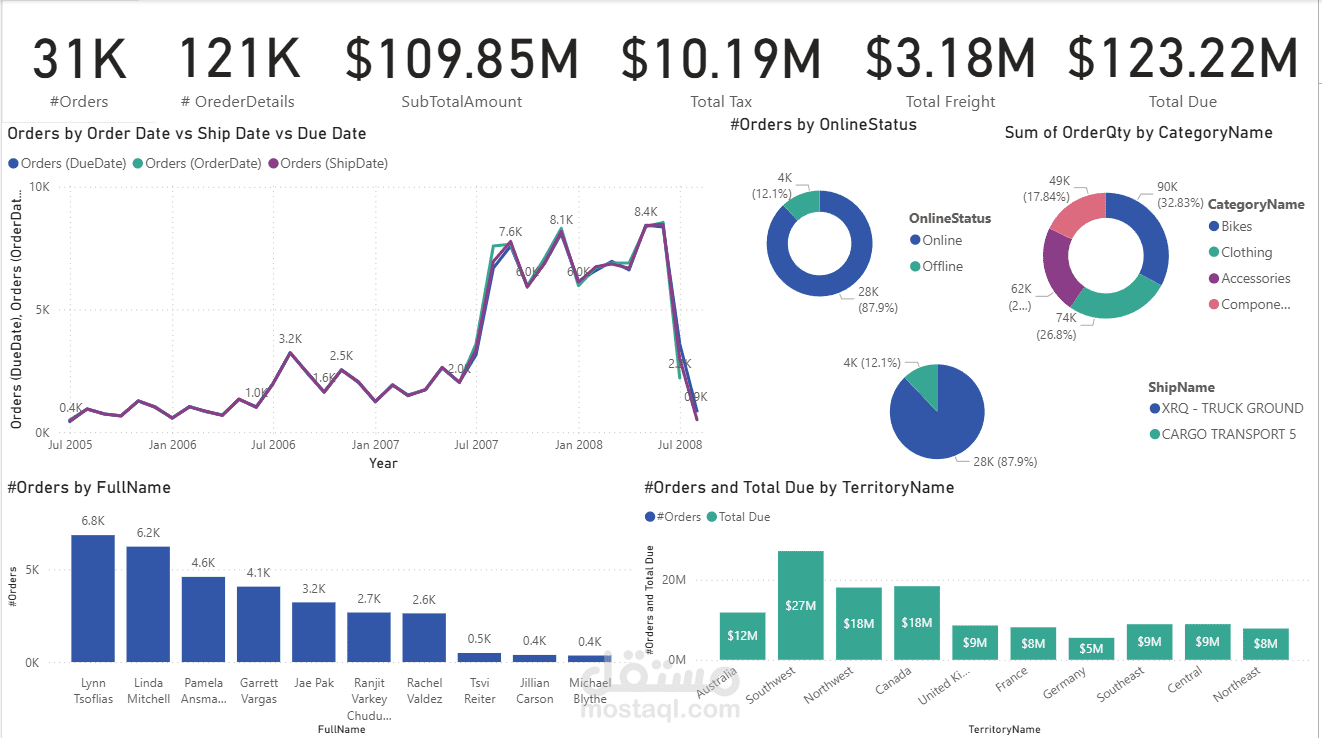Image resolution: width=1322 pixels, height=738 pixels.
Task: Select the Jae Pak 3.2K bar
Action: pyautogui.click(x=314, y=633)
